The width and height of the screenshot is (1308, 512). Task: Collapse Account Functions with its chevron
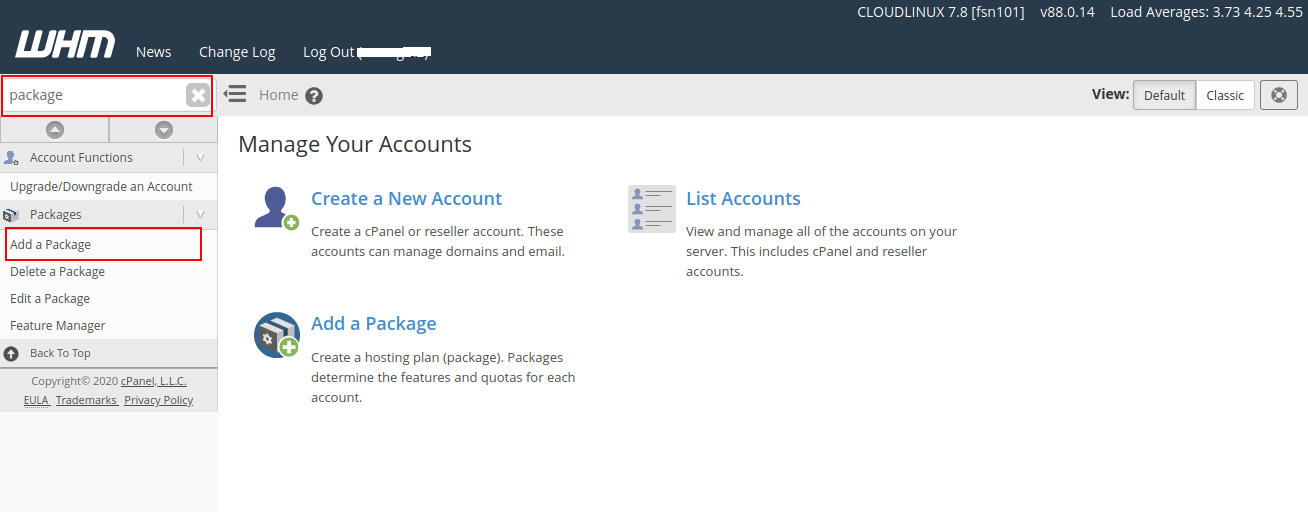pos(200,157)
